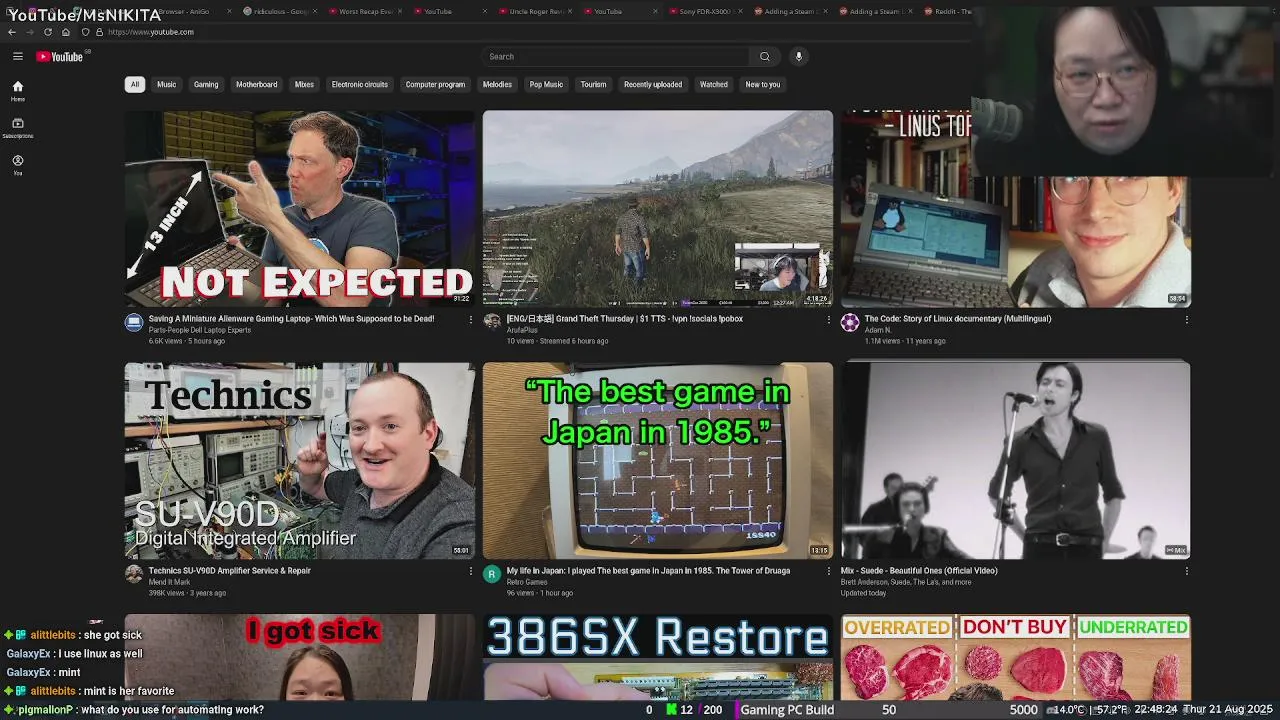Select the Melodies filter chip
The image size is (1280, 720).
[x=497, y=84]
